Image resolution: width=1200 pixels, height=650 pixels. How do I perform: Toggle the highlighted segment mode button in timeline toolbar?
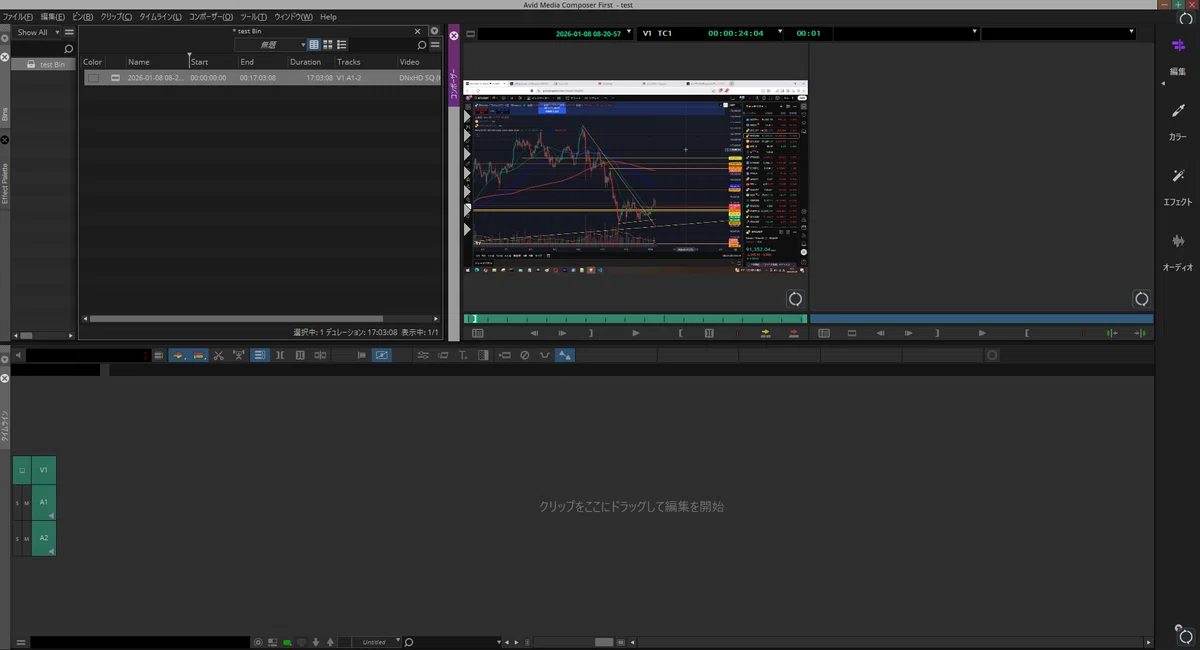pyautogui.click(x=260, y=355)
